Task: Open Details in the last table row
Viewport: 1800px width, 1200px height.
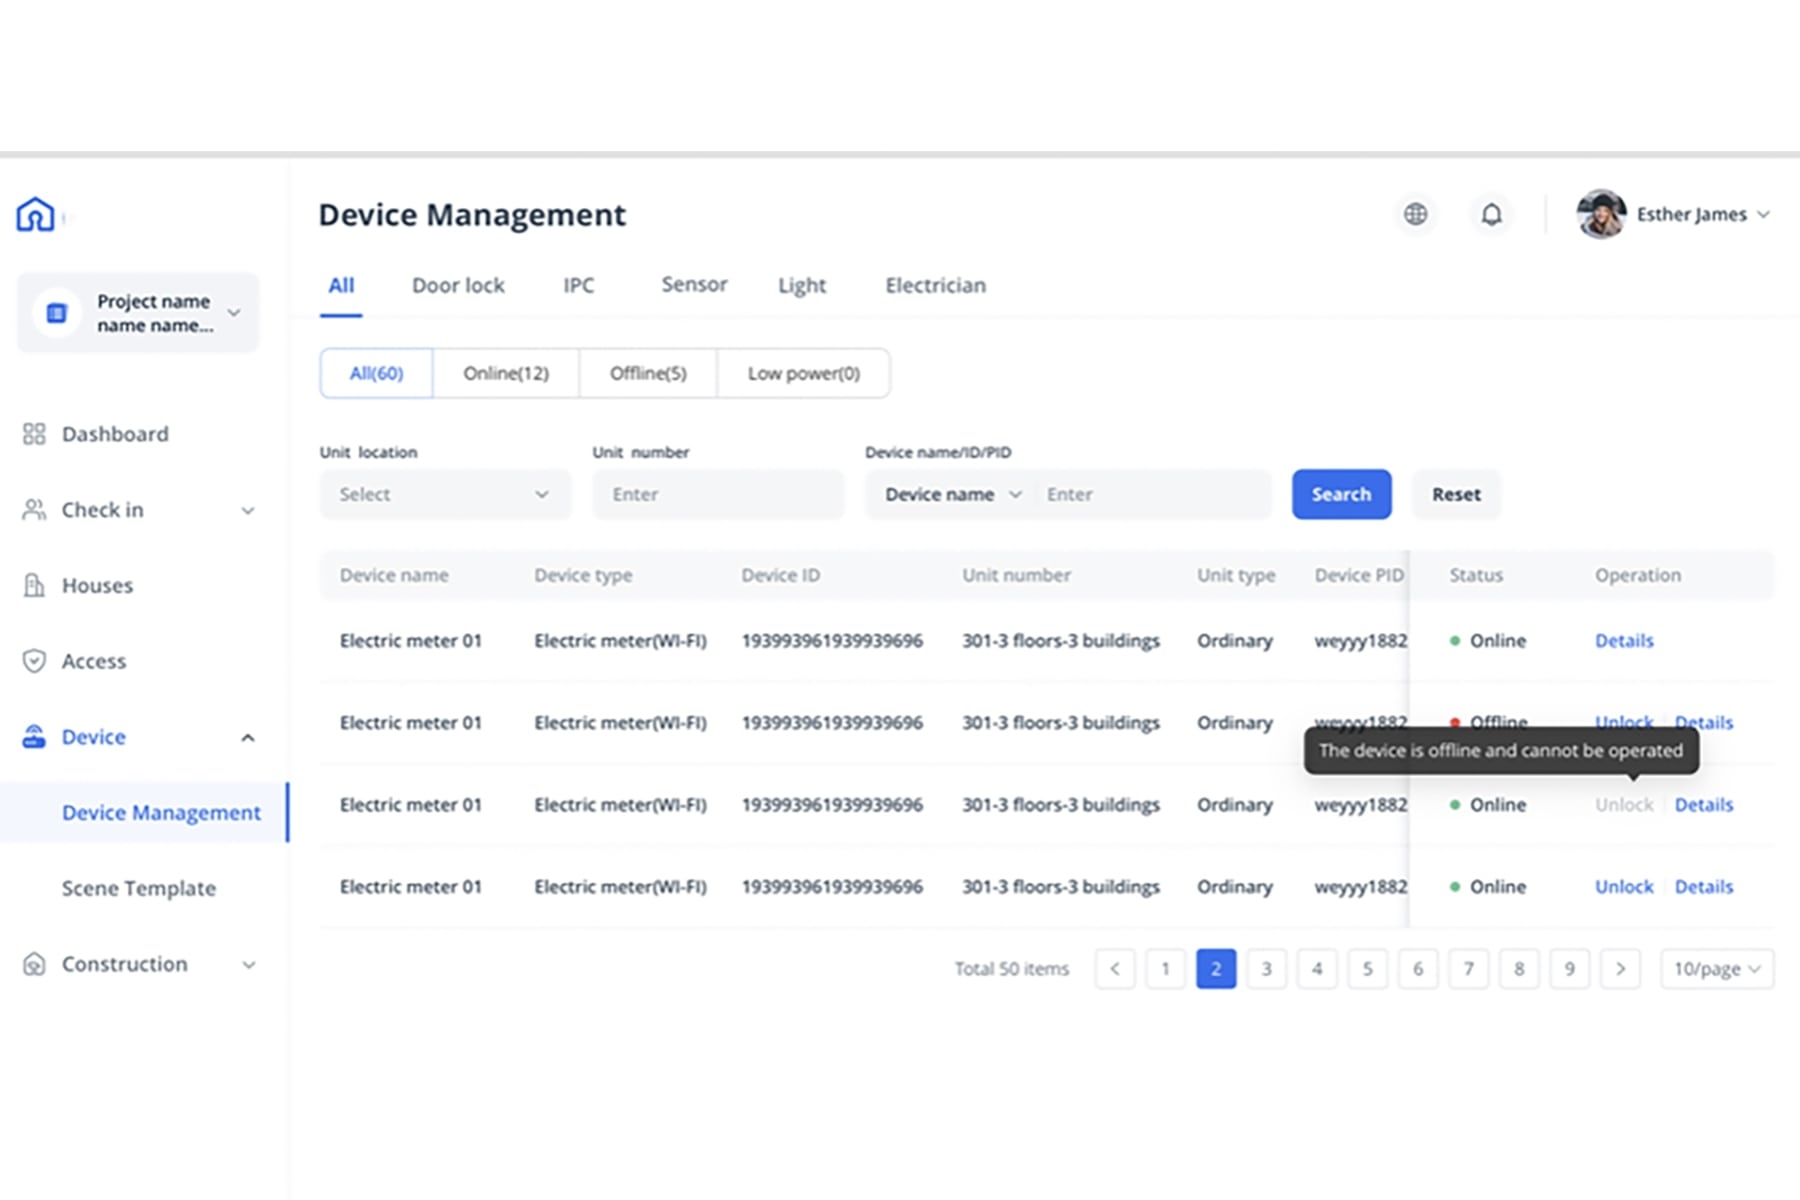Action: 1704,886
